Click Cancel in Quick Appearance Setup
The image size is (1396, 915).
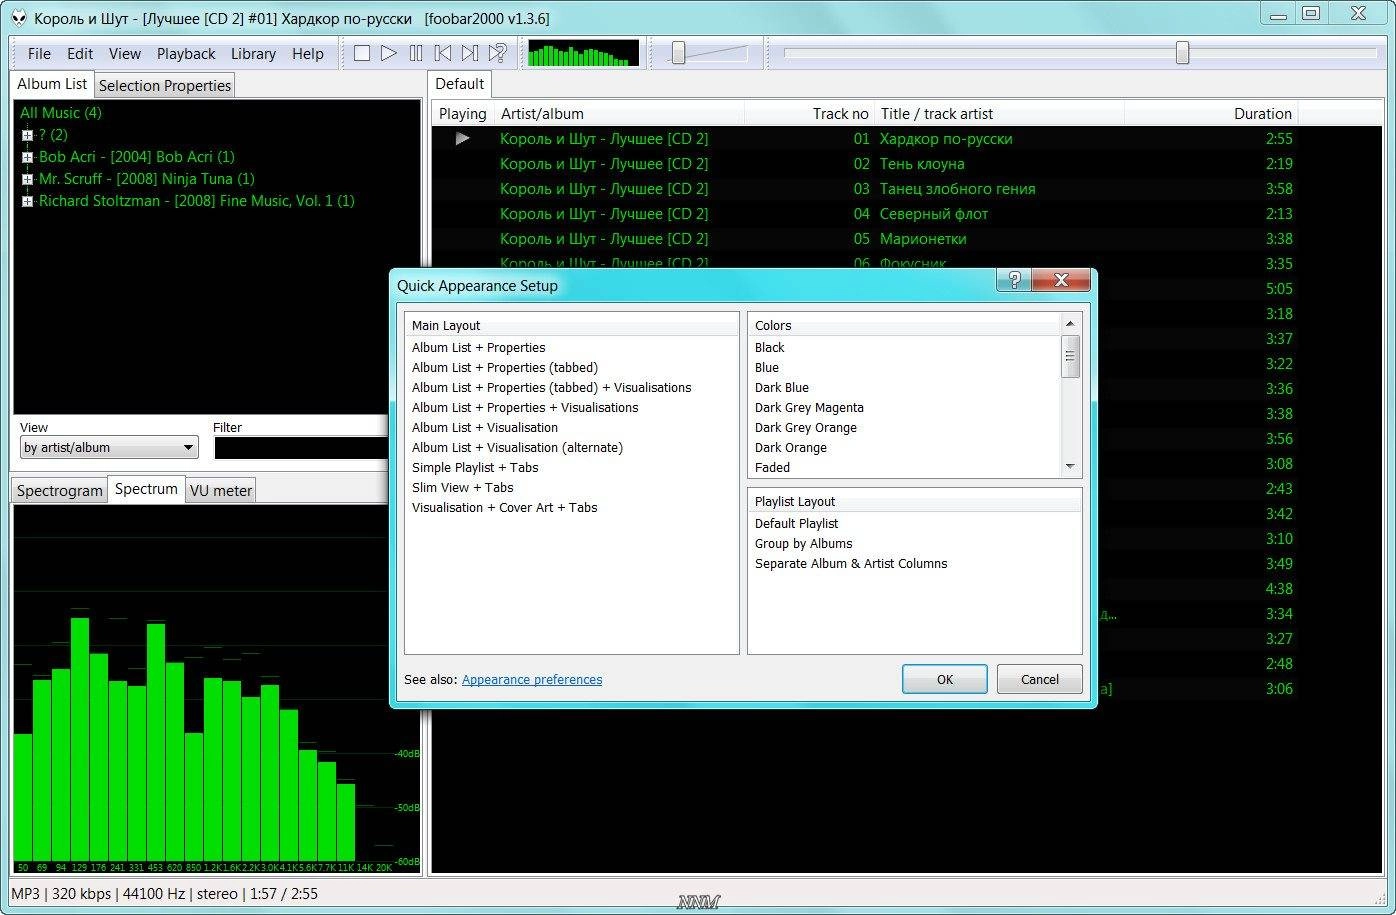click(x=1040, y=679)
